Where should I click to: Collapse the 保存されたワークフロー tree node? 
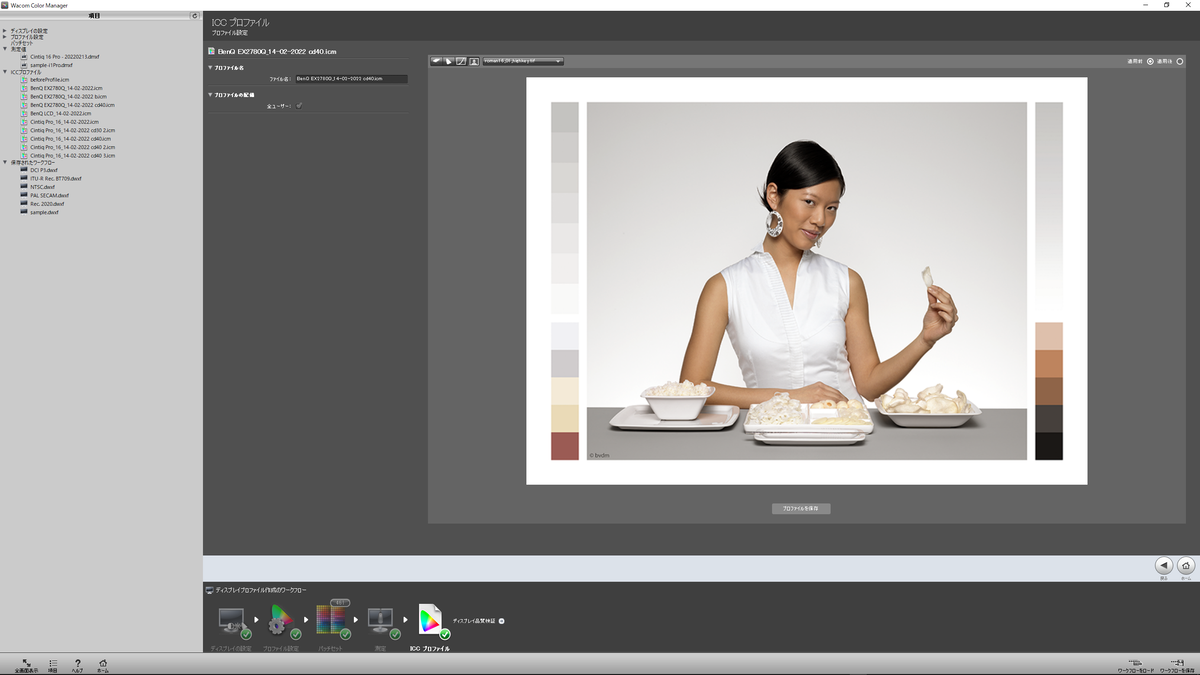pos(4,162)
